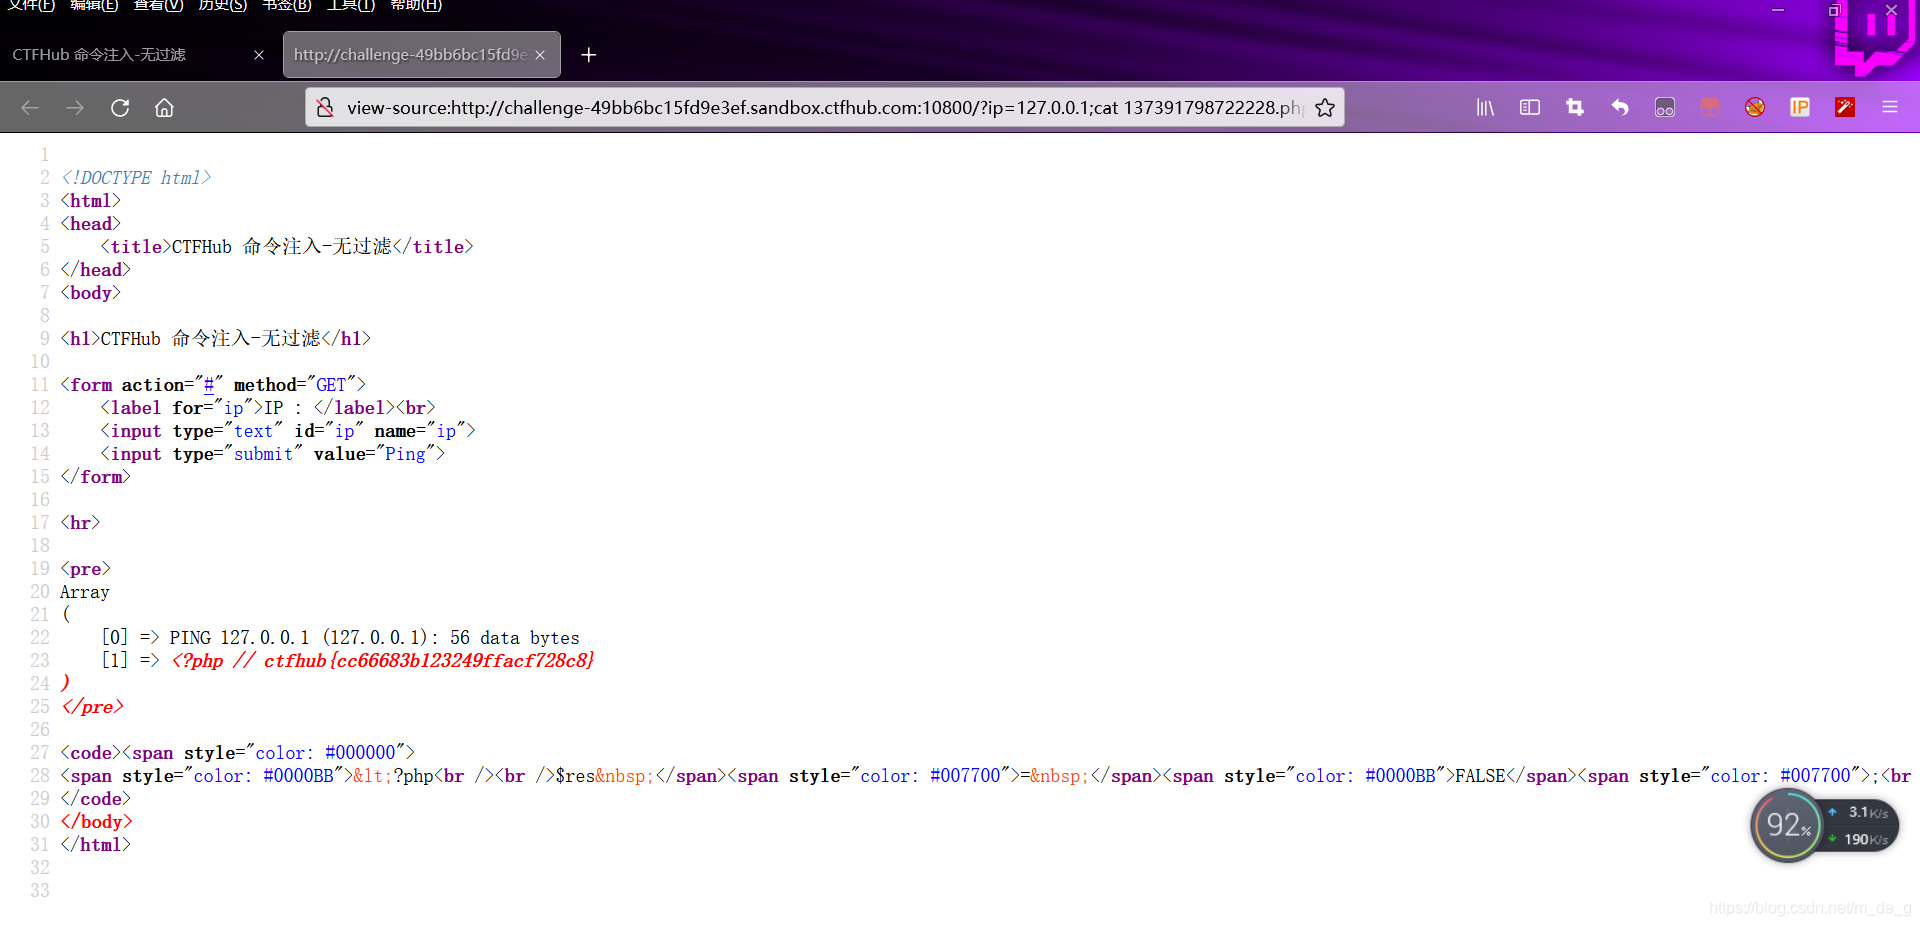Click the red blocked-circle extension icon

(x=1755, y=108)
